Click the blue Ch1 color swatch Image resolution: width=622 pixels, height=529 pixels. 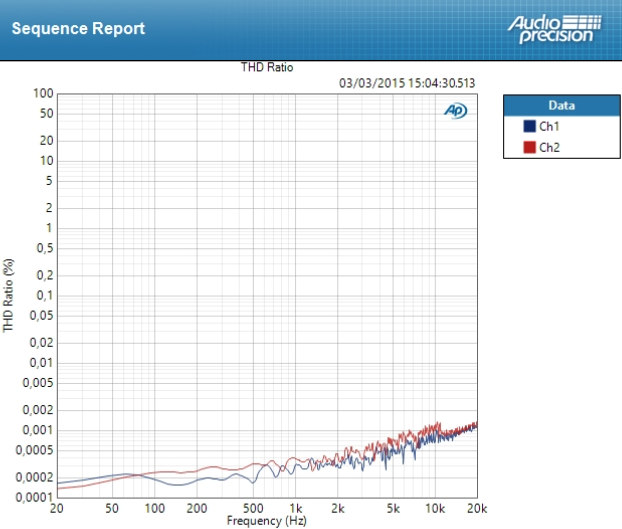529,127
